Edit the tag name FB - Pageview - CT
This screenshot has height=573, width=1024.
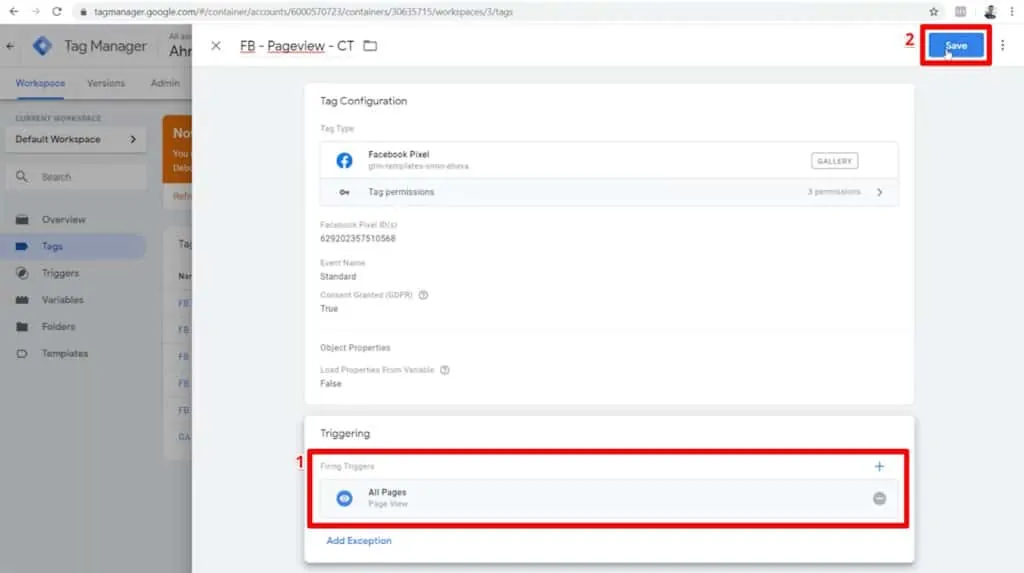[x=296, y=46]
